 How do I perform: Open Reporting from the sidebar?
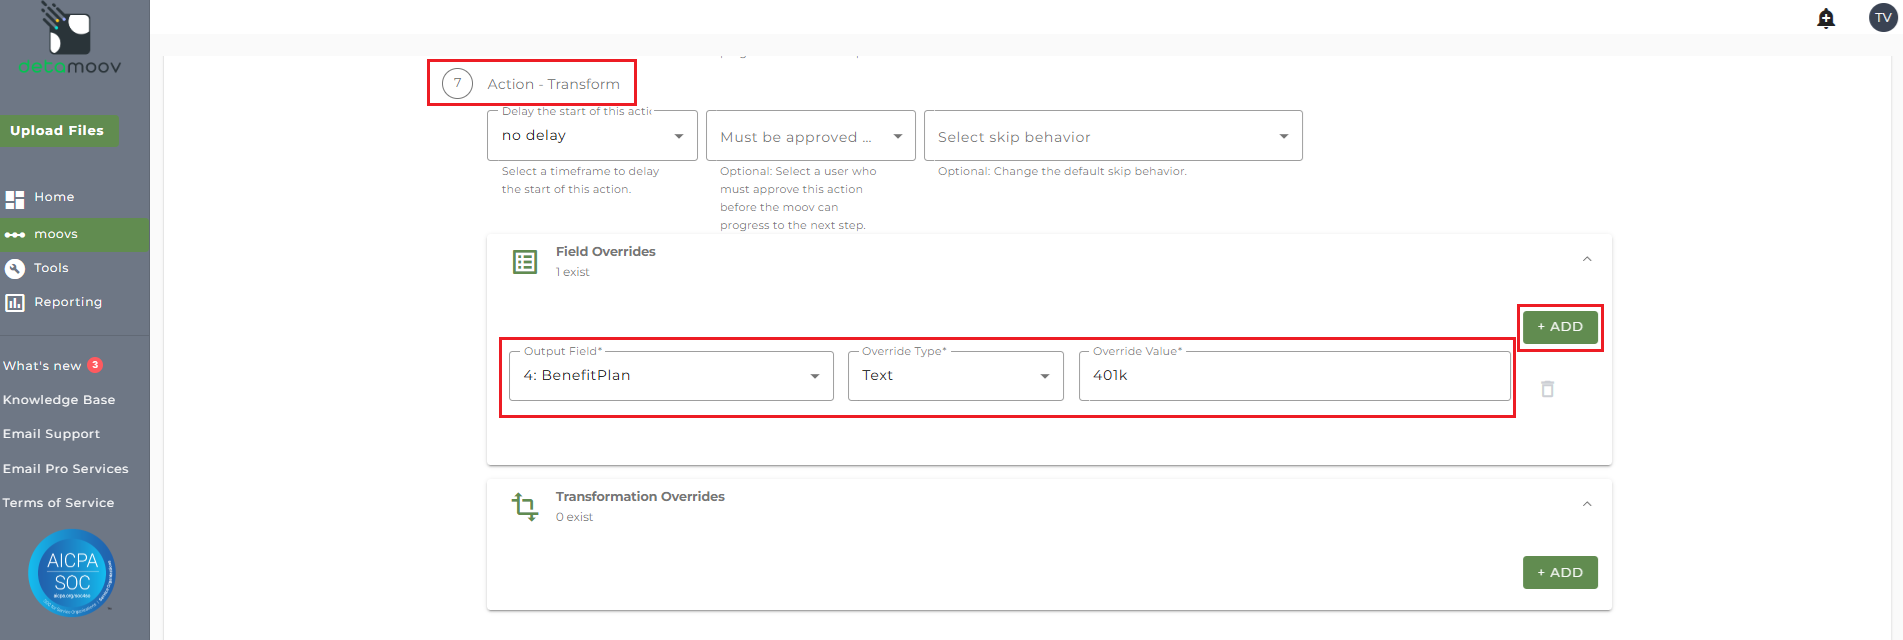pyautogui.click(x=67, y=302)
